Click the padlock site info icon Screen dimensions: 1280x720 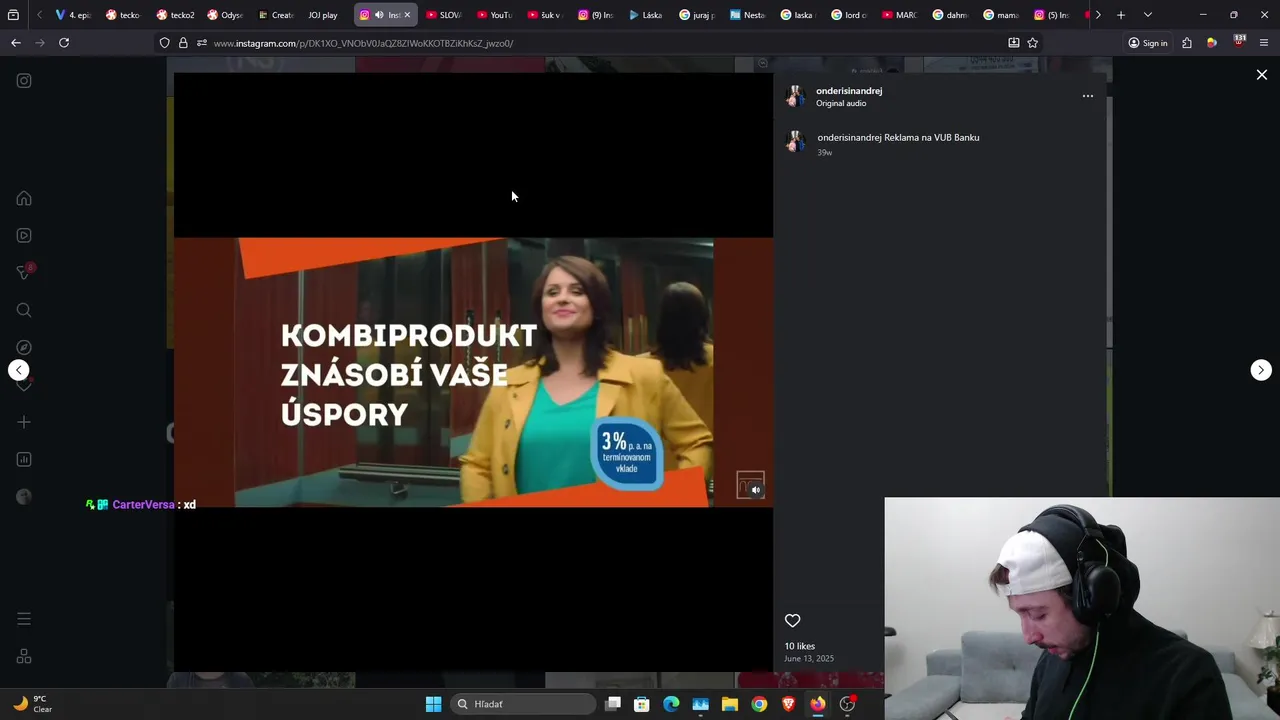pos(183,43)
